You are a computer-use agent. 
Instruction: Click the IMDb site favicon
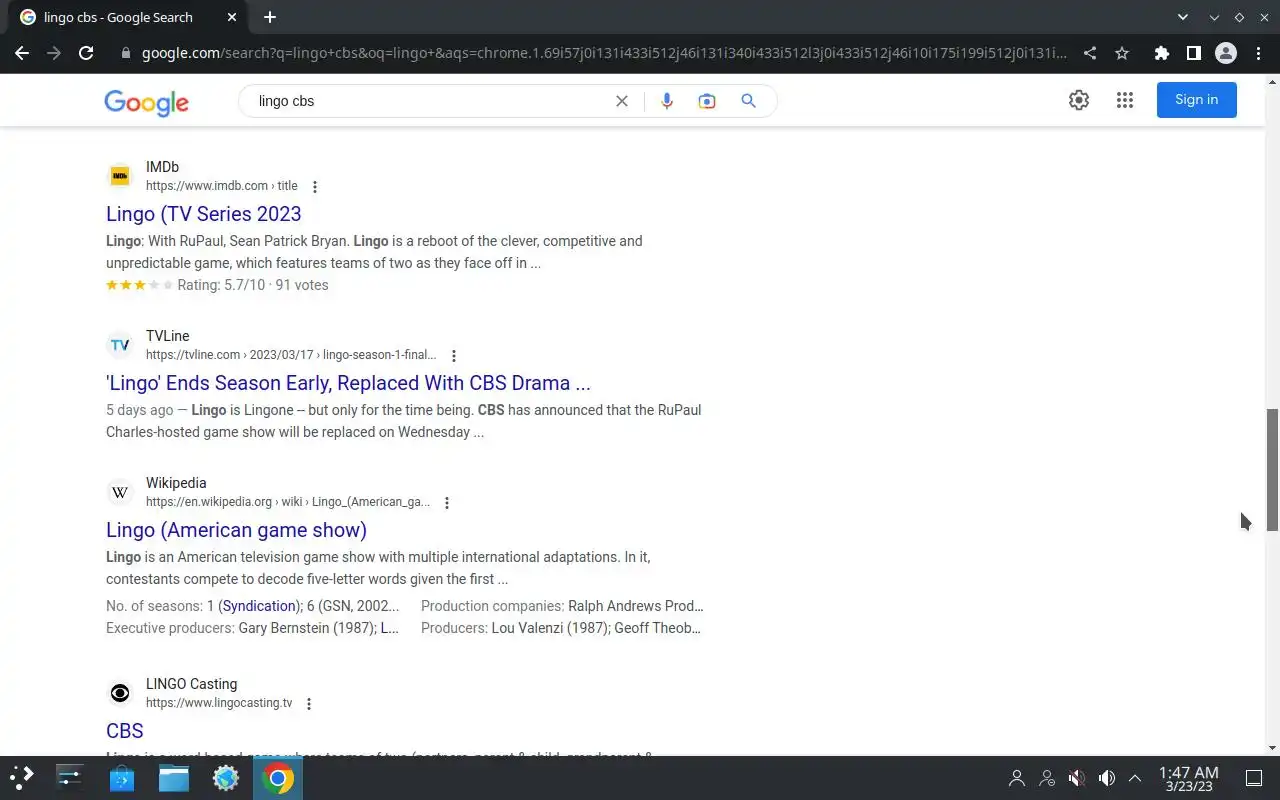120,176
